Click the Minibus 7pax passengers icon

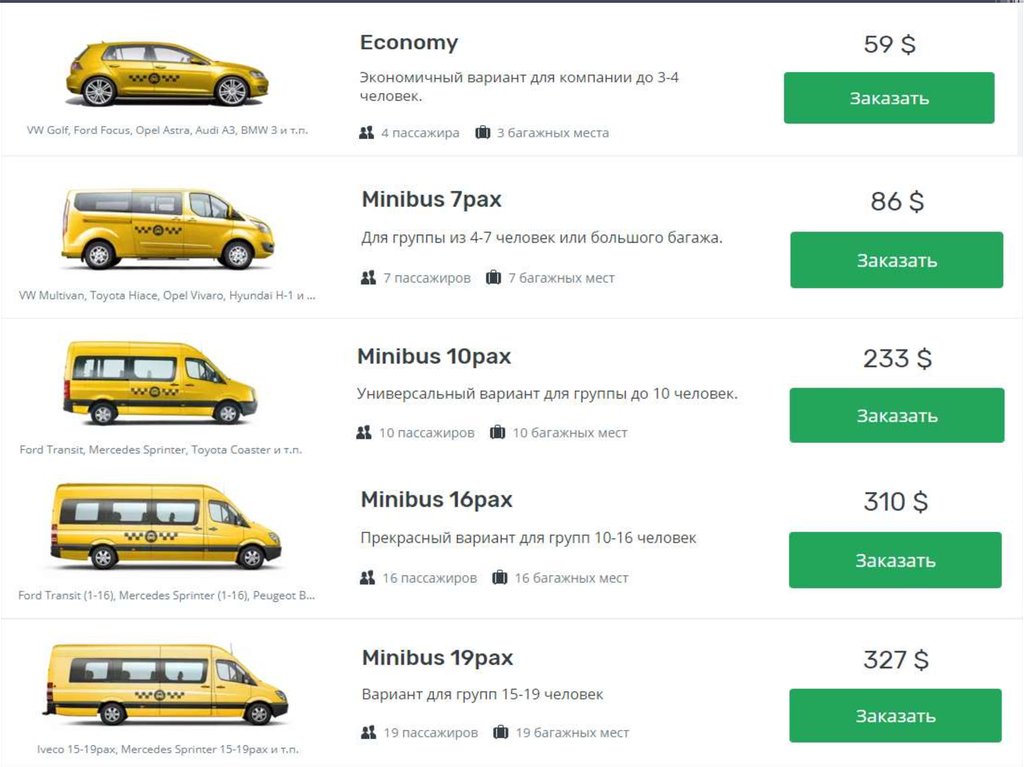[x=368, y=278]
